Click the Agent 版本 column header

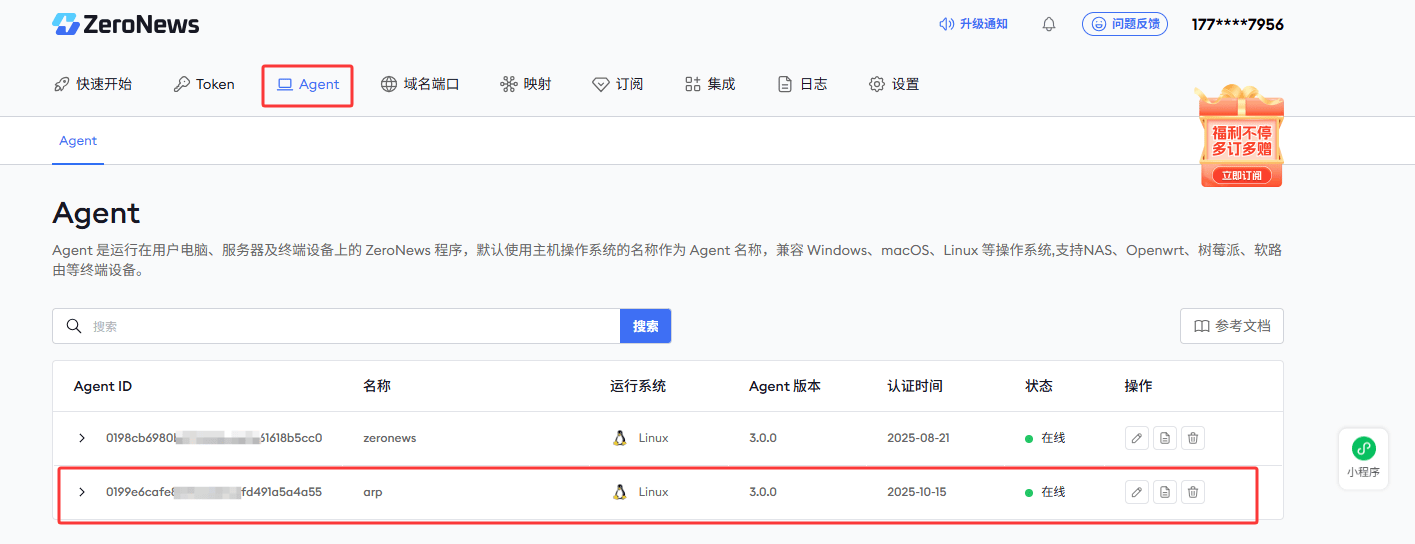[785, 386]
